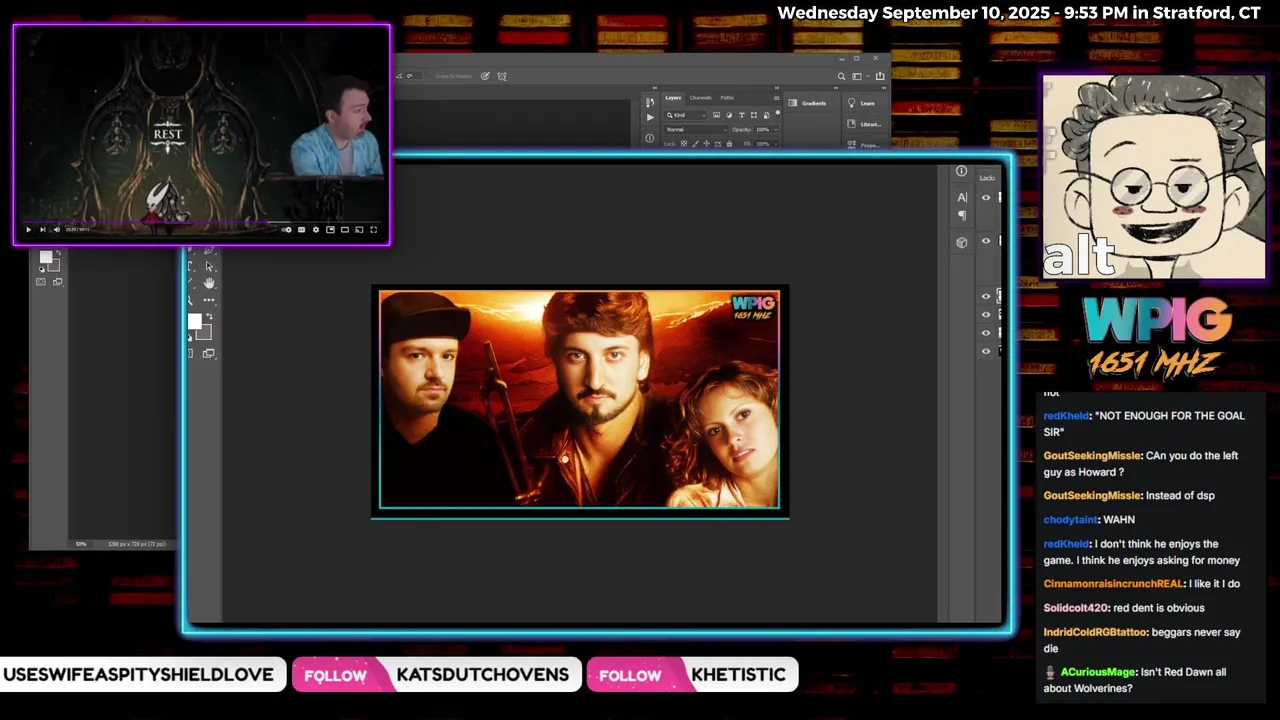Open the Libraries panel
This screenshot has height=720, width=1280.
point(863,125)
